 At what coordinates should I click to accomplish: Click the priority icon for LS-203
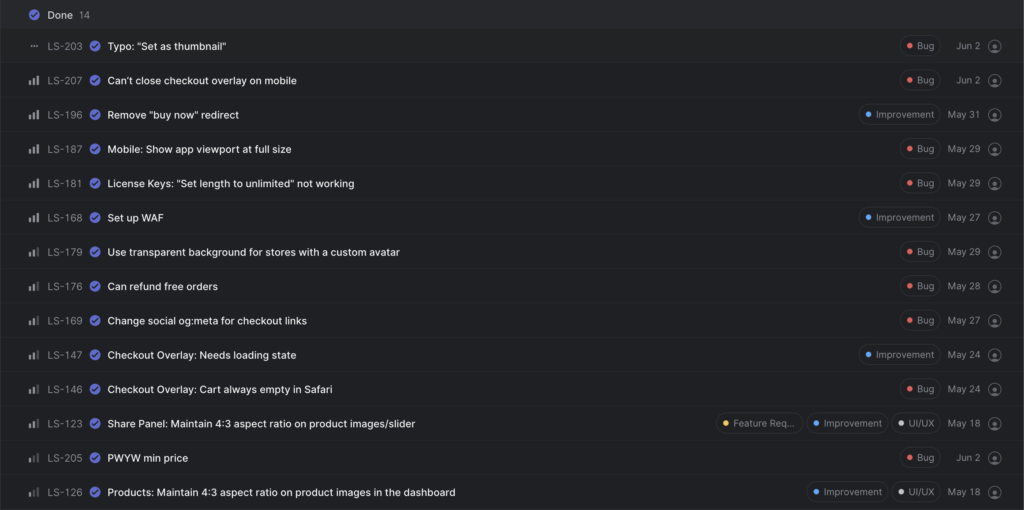point(34,46)
